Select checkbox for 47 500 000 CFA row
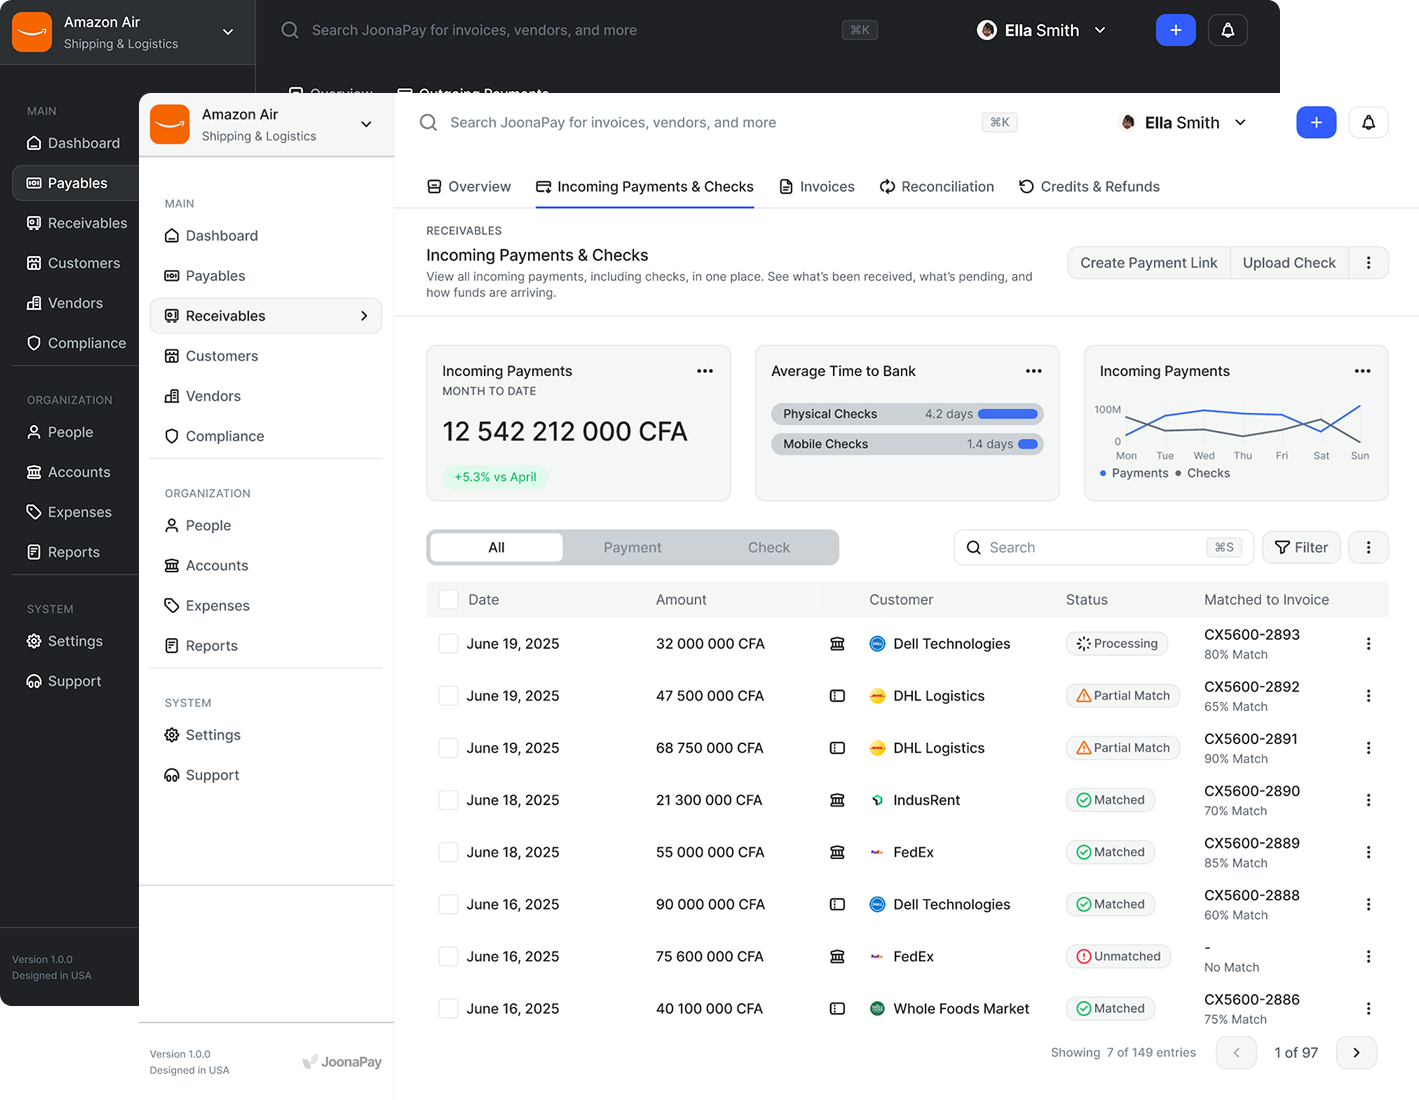 pos(448,696)
